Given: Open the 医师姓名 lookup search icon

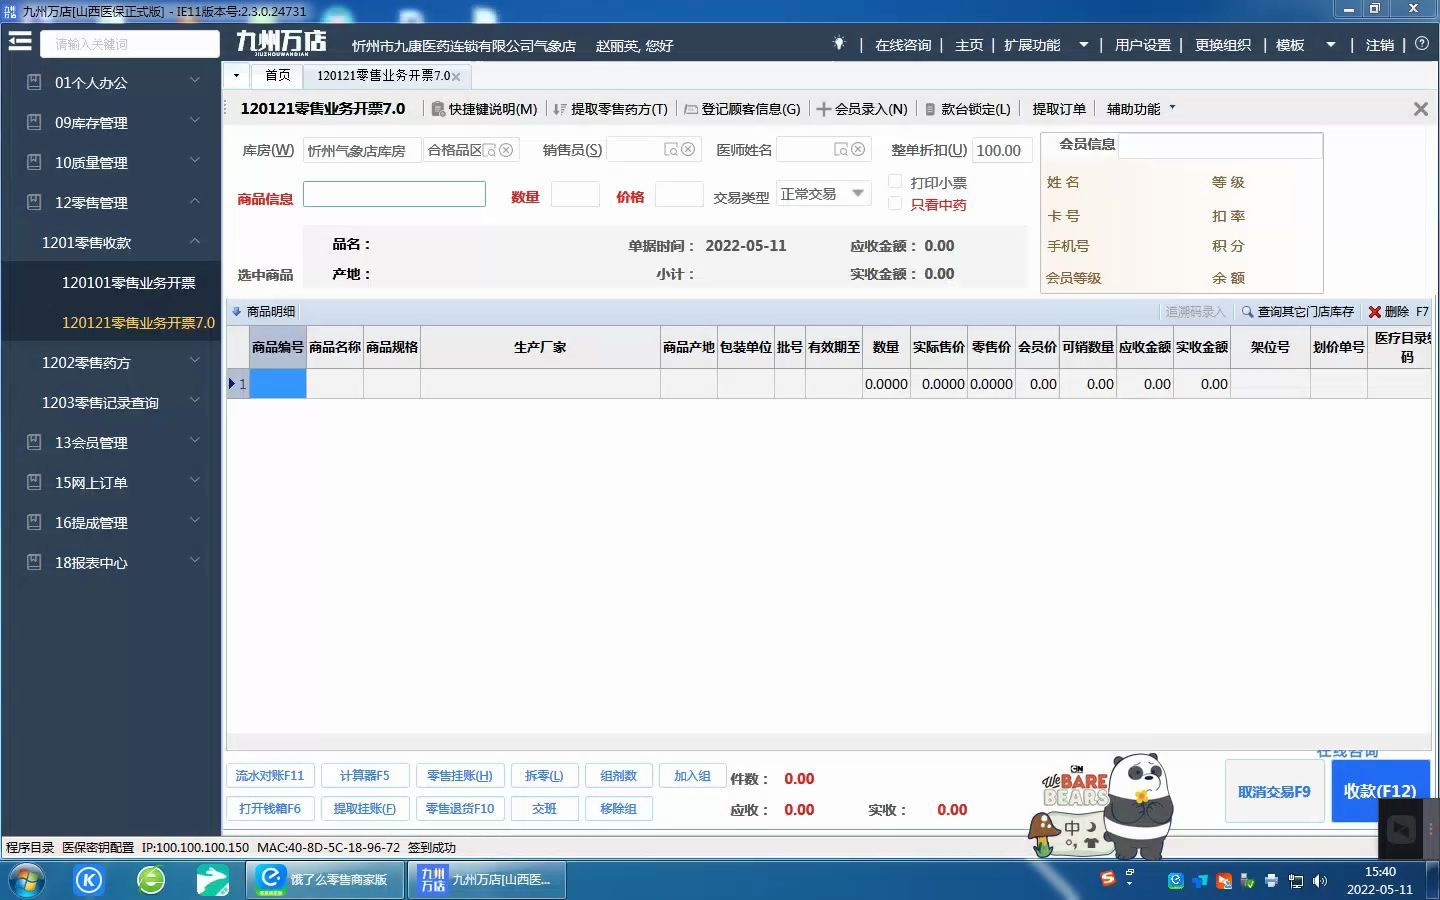Looking at the screenshot, I should 841,150.
